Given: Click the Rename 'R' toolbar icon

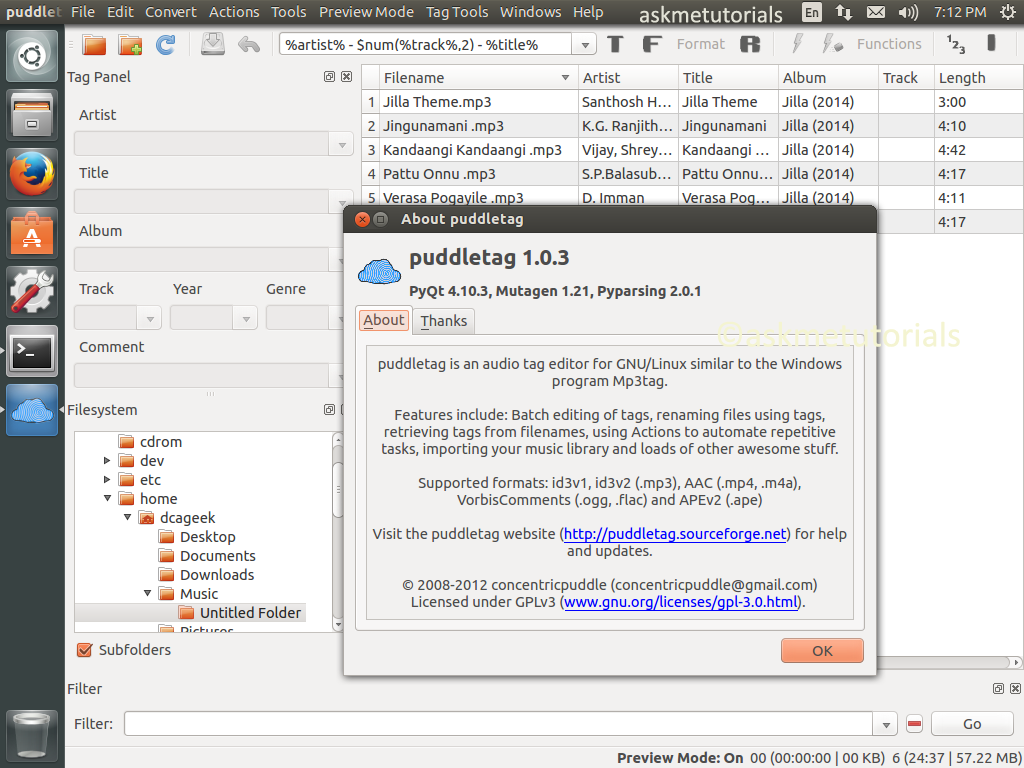Looking at the screenshot, I should point(750,44).
